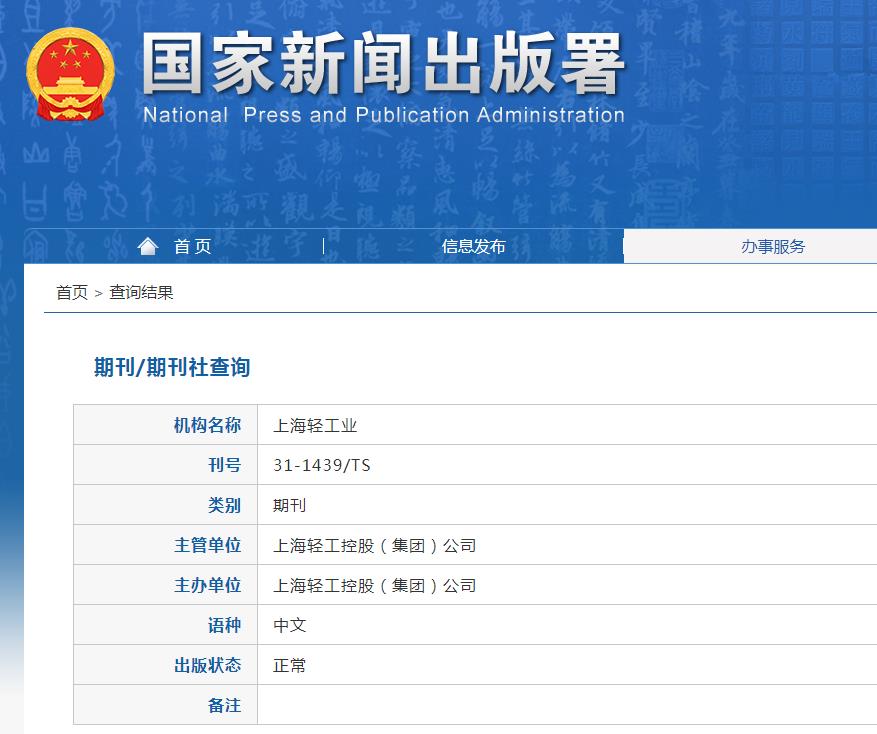This screenshot has width=877, height=734.
Task: Select the 出版状态 value 正常
Action: [x=289, y=664]
